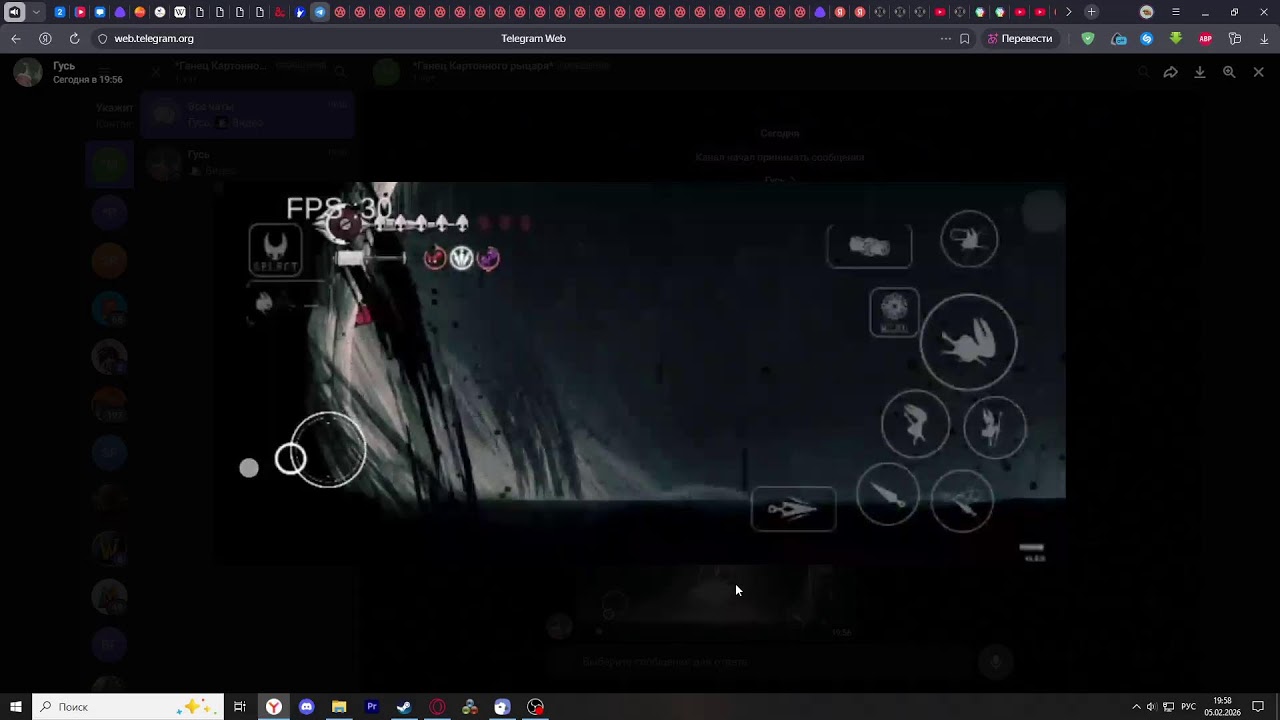Close the Telegram media viewer
Viewport: 1280px width, 720px height.
point(1258,72)
